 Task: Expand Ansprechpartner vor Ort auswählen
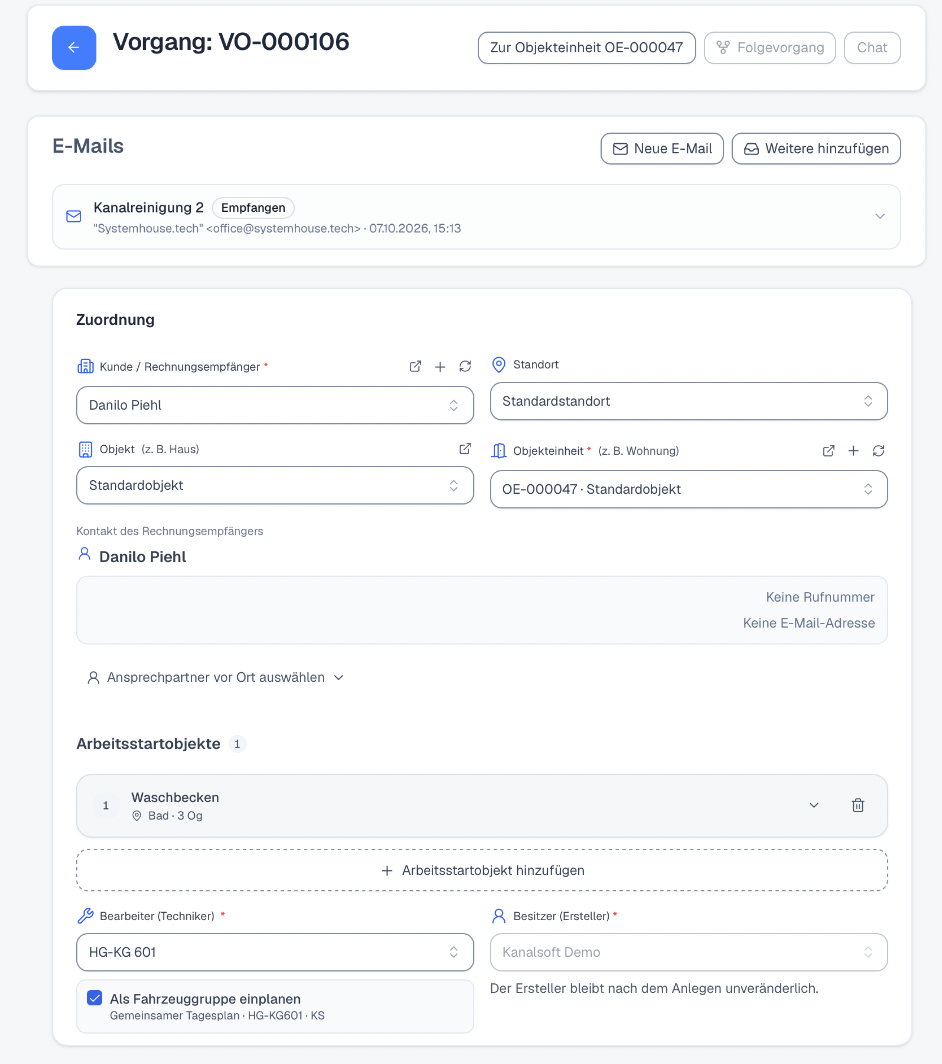pos(216,677)
